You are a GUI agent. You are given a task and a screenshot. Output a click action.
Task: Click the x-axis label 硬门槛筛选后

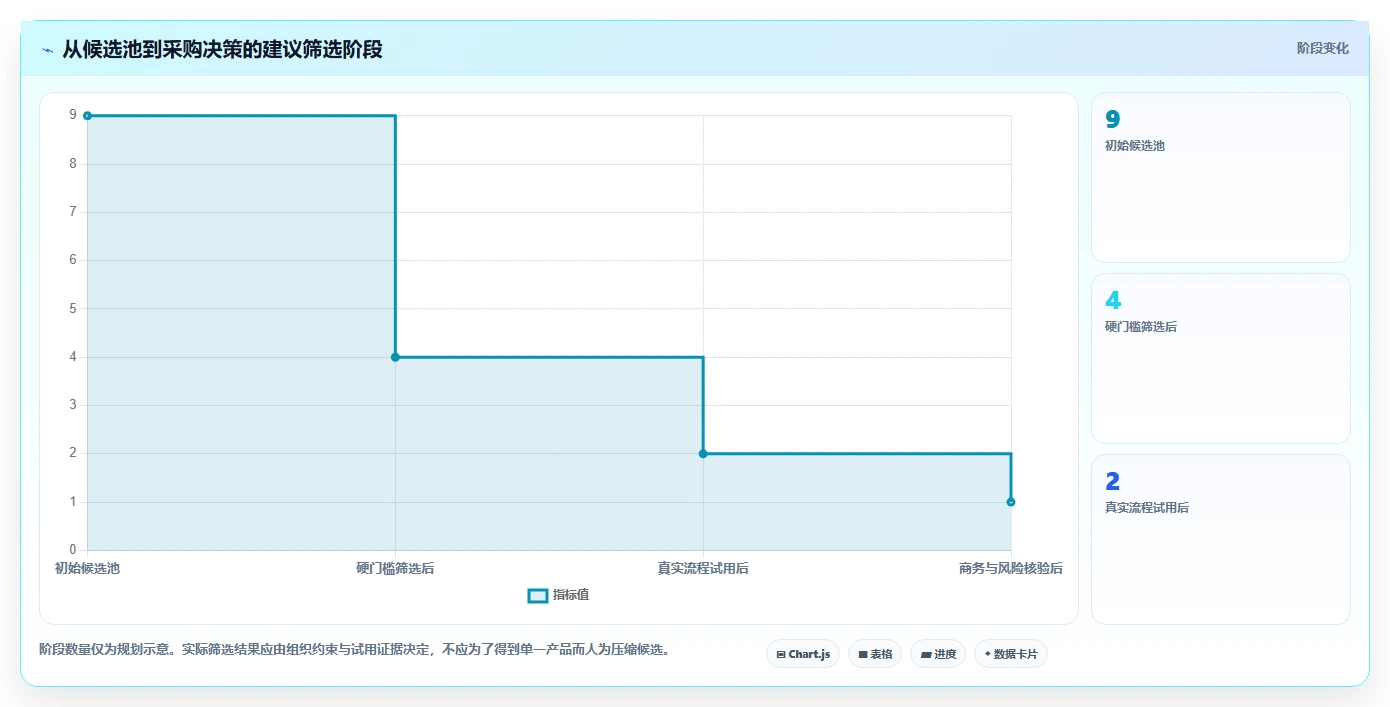click(395, 568)
